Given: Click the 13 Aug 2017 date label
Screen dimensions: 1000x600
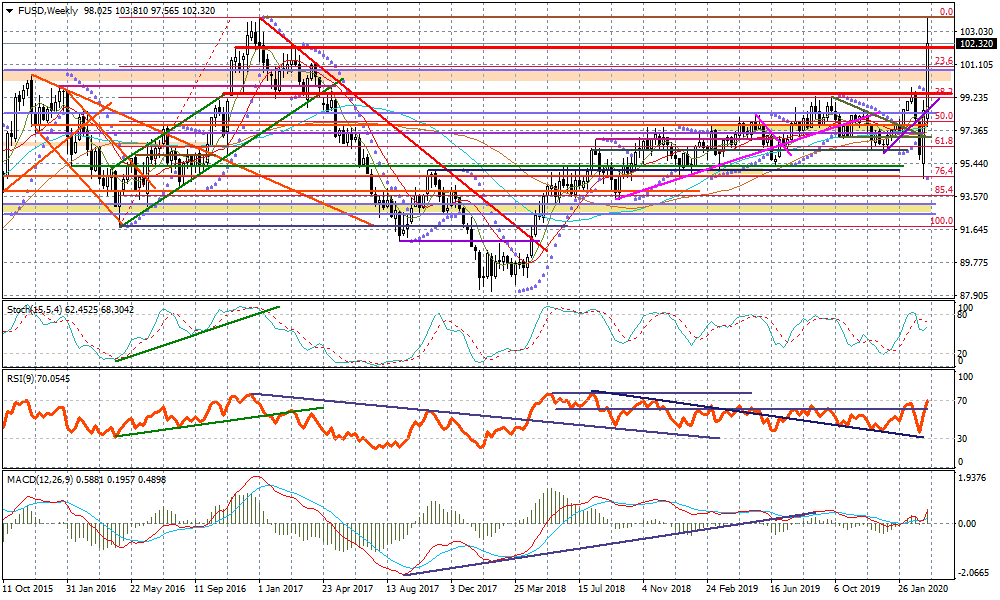Looking at the screenshot, I should 413,589.
